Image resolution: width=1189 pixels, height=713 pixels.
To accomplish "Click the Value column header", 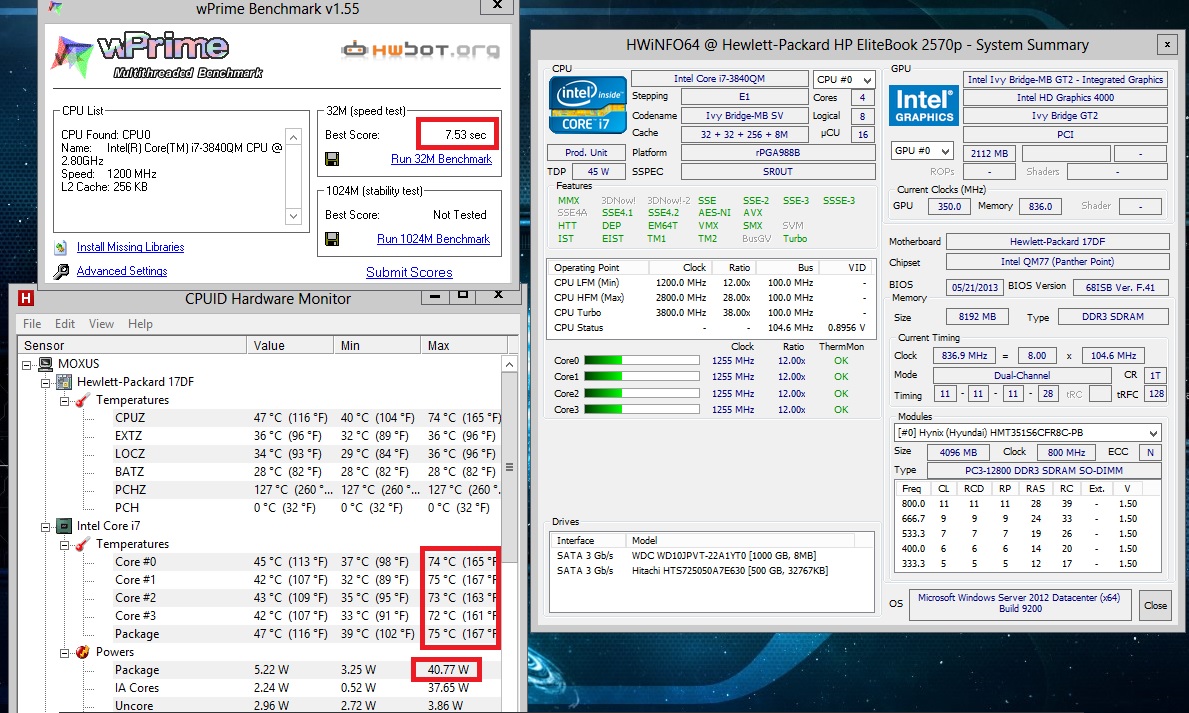I will click(290, 346).
